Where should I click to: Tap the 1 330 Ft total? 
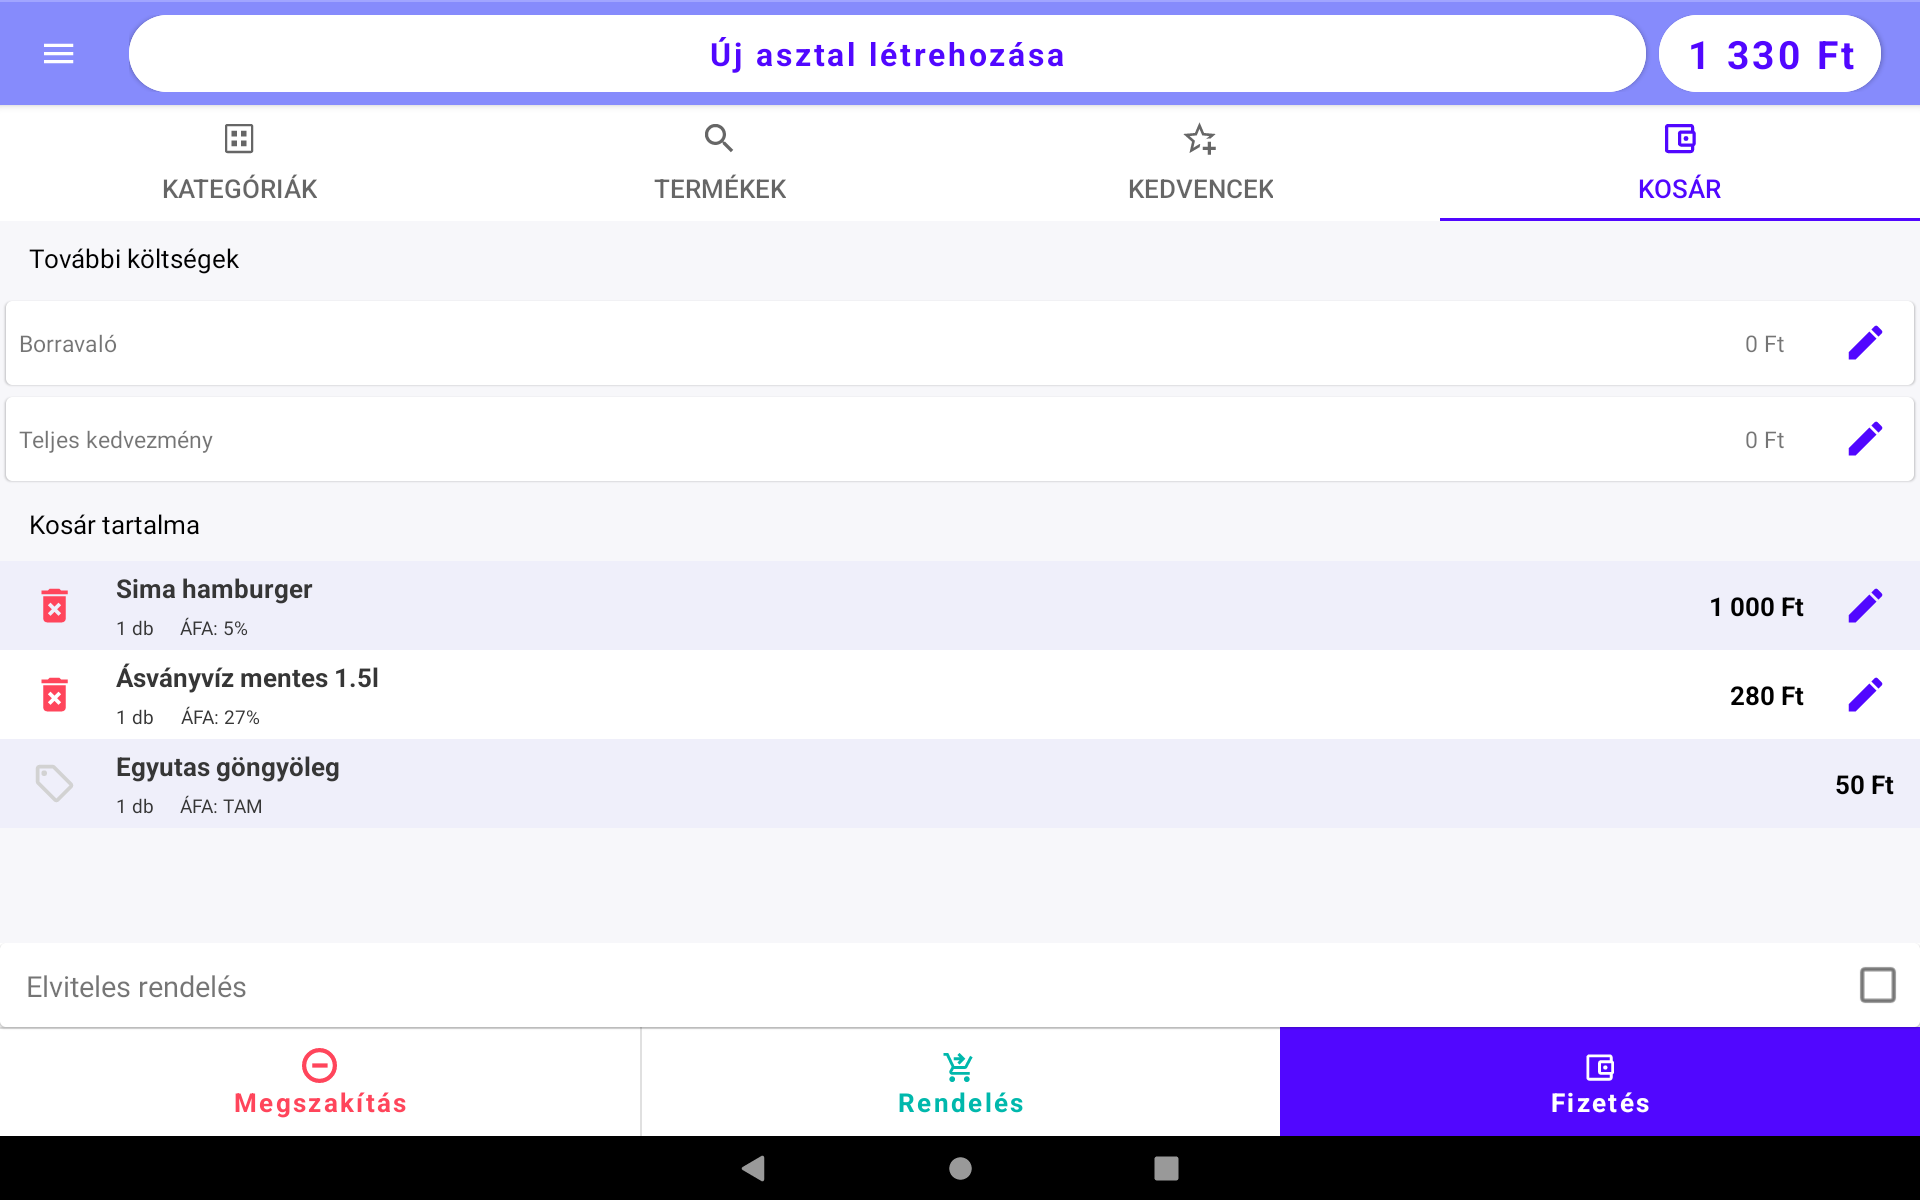click(x=1770, y=54)
